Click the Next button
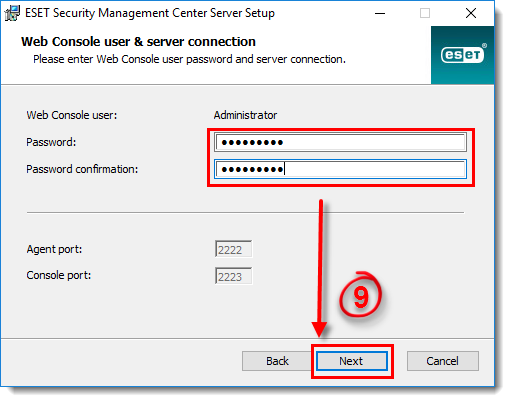Screen dimensions: 510x402 tap(352, 361)
